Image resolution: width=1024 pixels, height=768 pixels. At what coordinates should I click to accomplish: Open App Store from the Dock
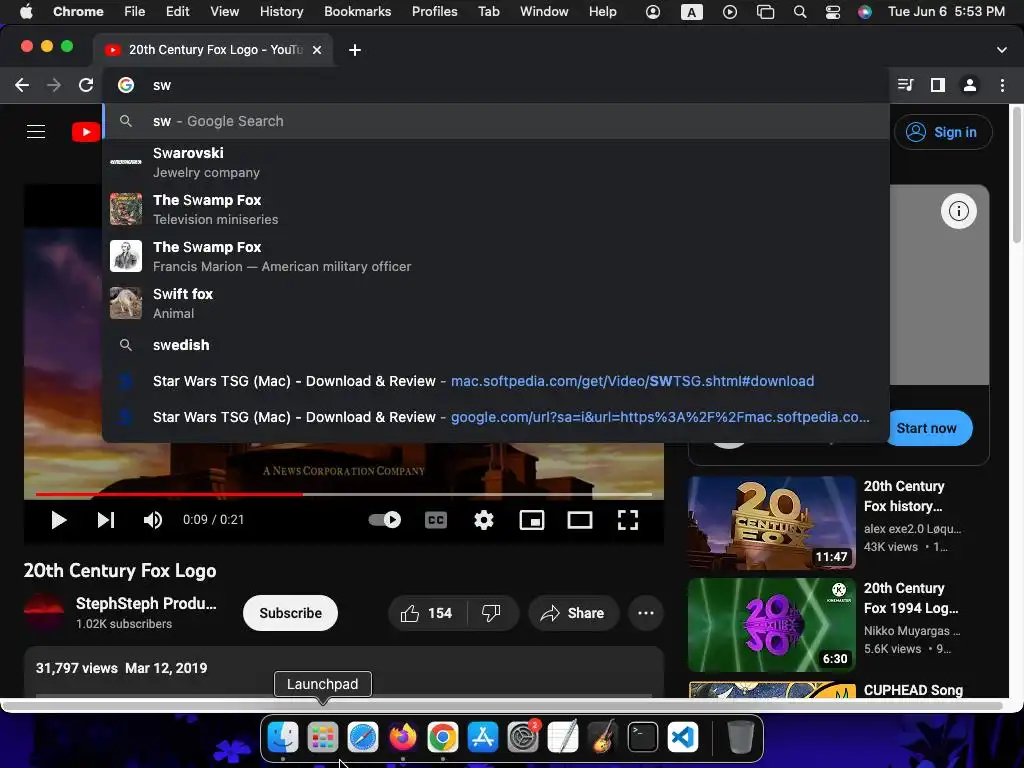click(483, 737)
